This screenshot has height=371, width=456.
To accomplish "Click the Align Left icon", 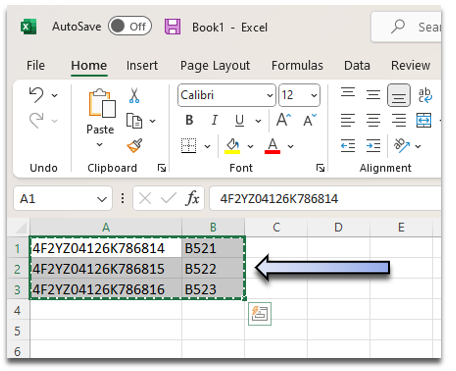I will pos(348,120).
